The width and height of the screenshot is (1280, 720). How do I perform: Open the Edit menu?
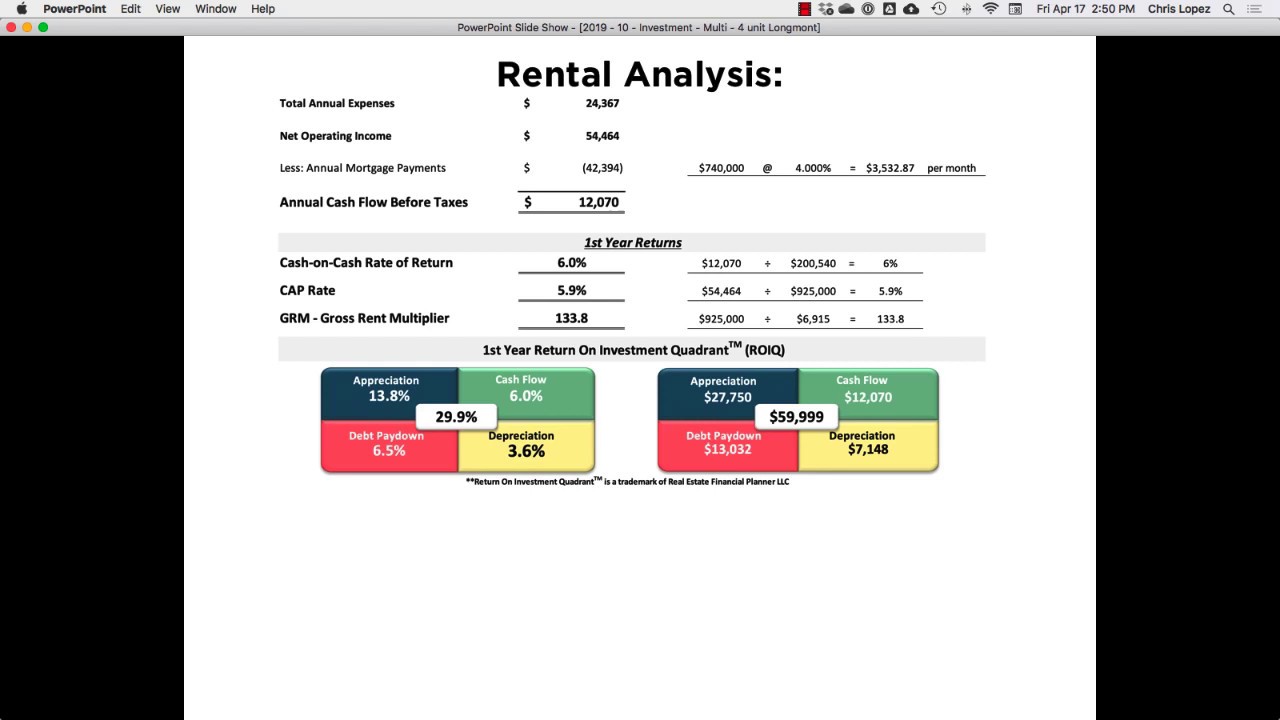[x=130, y=9]
